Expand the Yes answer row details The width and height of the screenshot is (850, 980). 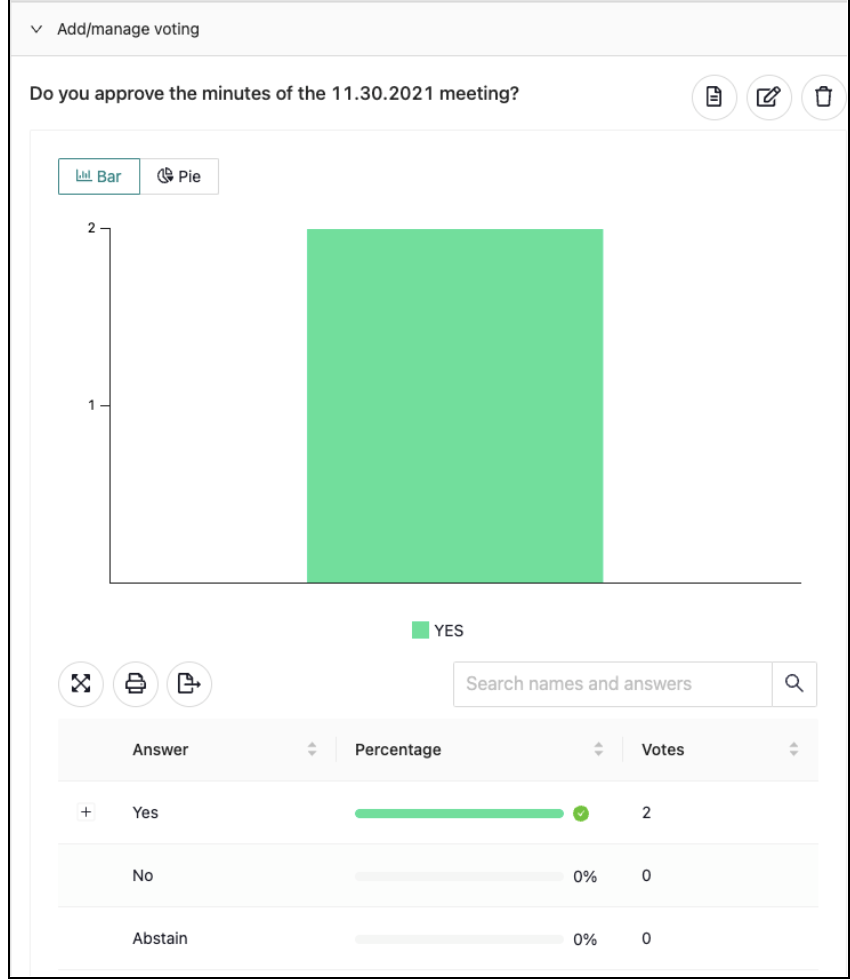pyautogui.click(x=85, y=813)
